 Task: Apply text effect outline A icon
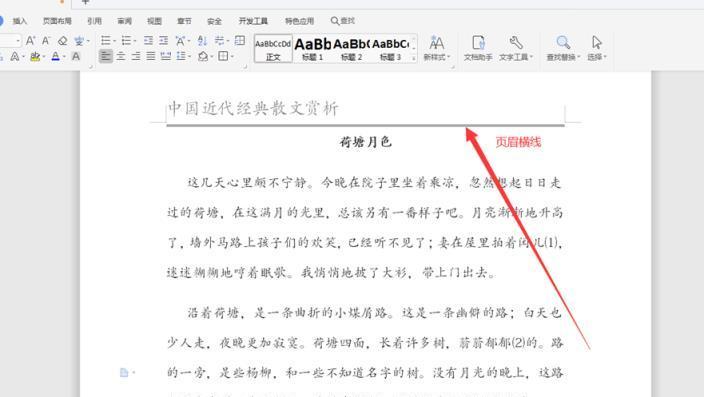[15, 56]
